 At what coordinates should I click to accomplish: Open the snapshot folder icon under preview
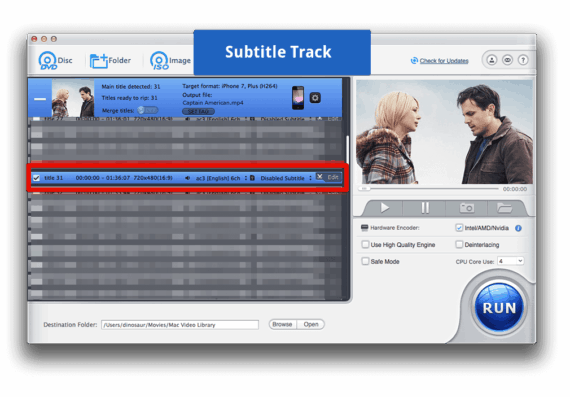point(505,208)
